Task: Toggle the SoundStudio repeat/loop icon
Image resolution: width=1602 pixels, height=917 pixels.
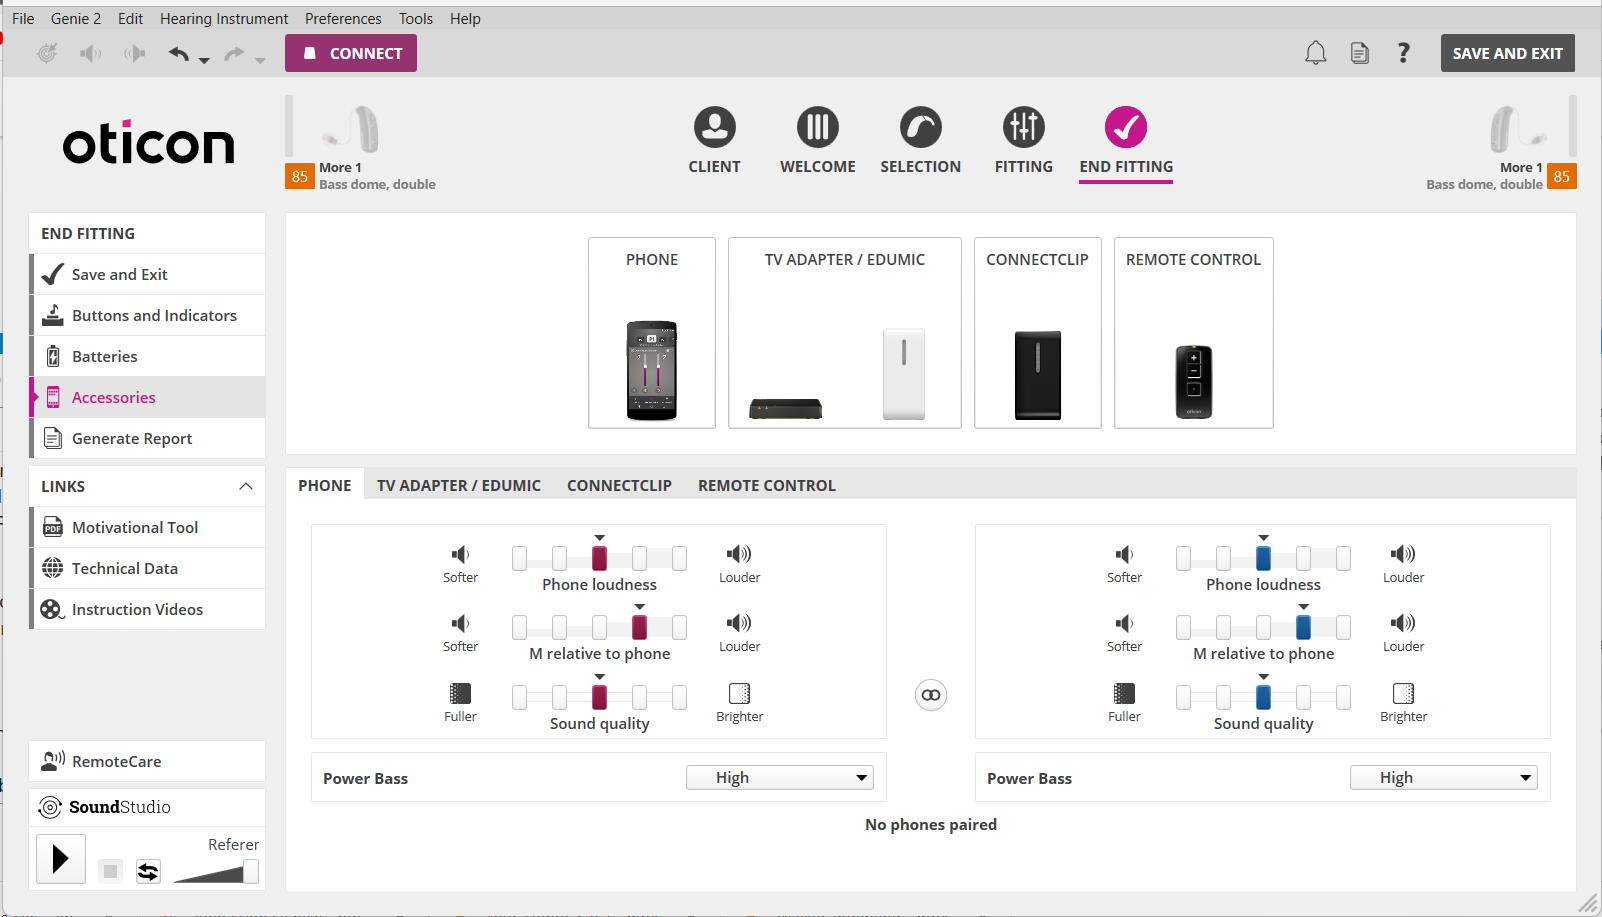Action: 148,871
